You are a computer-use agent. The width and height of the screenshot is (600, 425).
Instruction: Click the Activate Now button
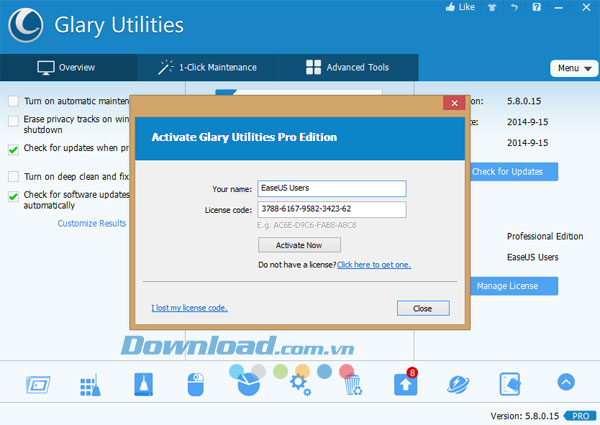click(299, 245)
